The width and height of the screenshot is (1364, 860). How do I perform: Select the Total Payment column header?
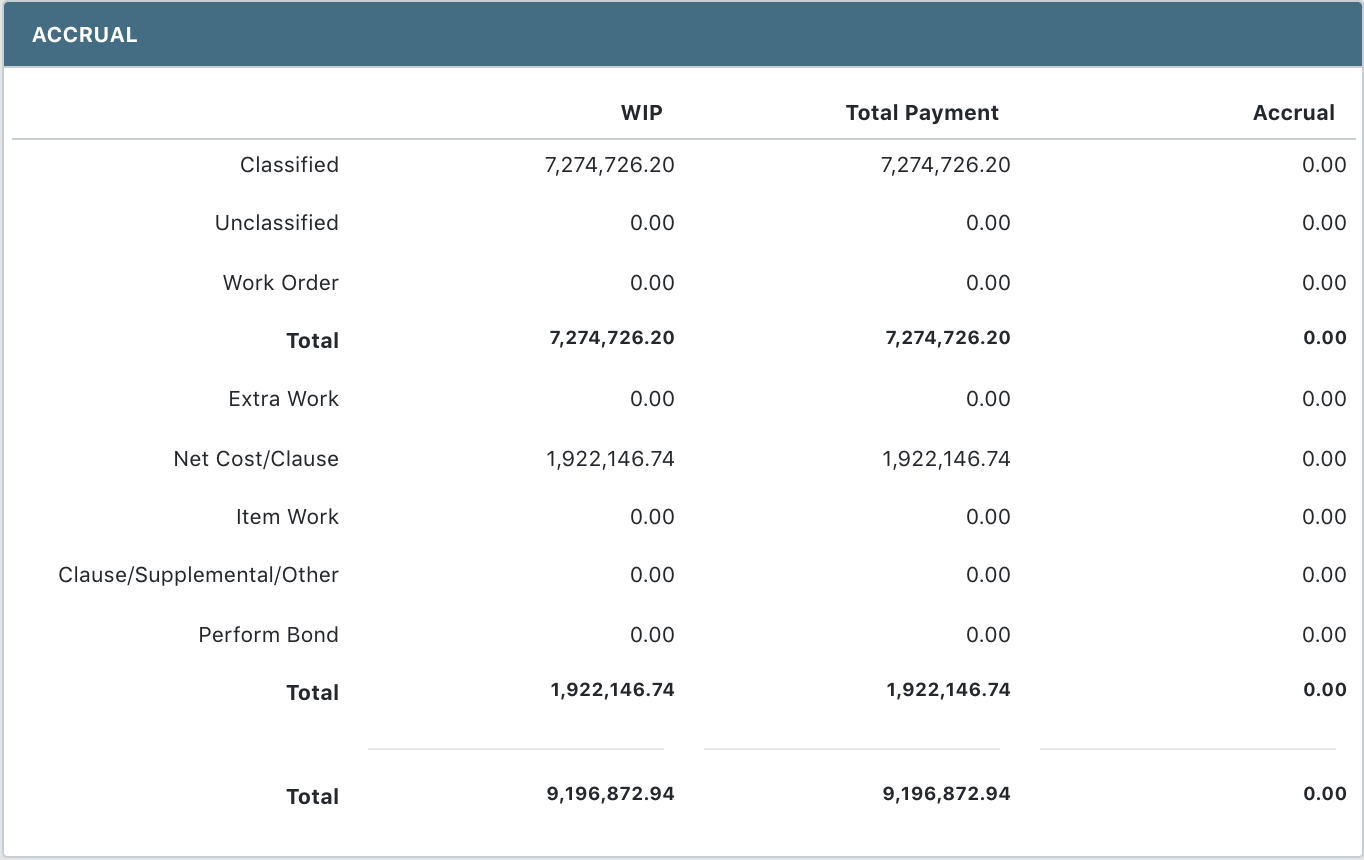click(x=922, y=113)
